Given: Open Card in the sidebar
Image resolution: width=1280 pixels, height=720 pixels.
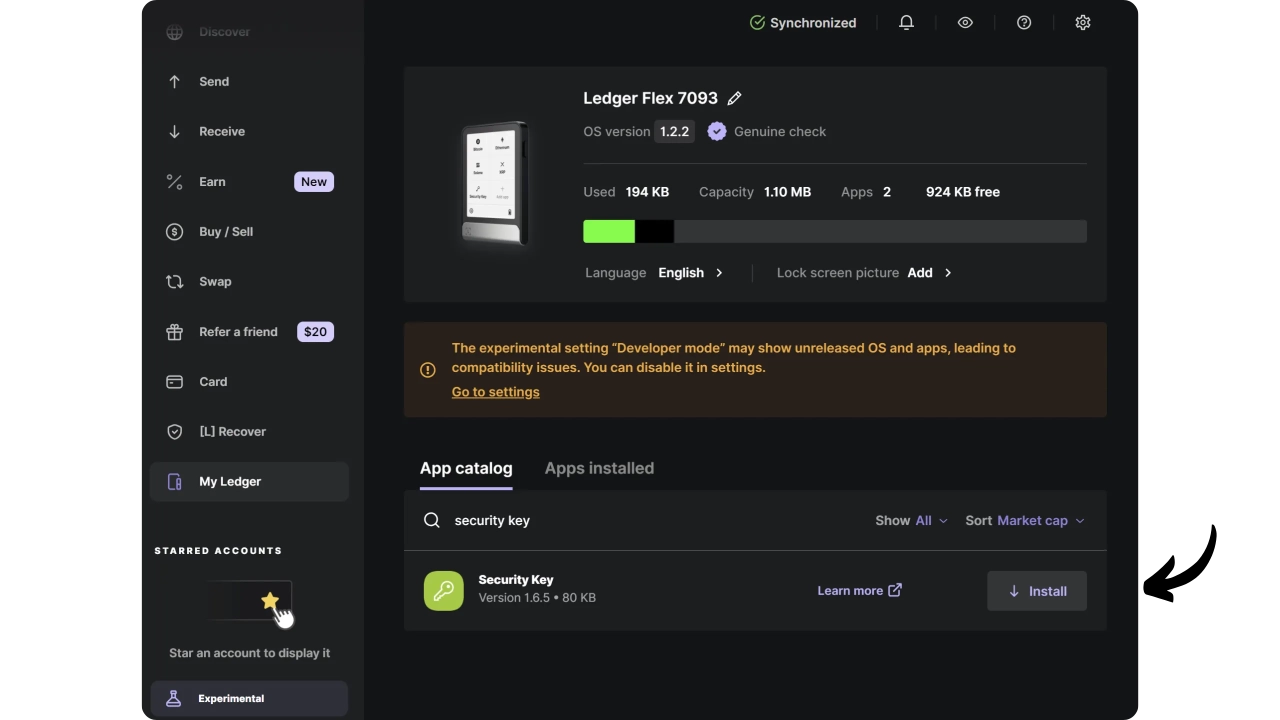Looking at the screenshot, I should 249,382.
